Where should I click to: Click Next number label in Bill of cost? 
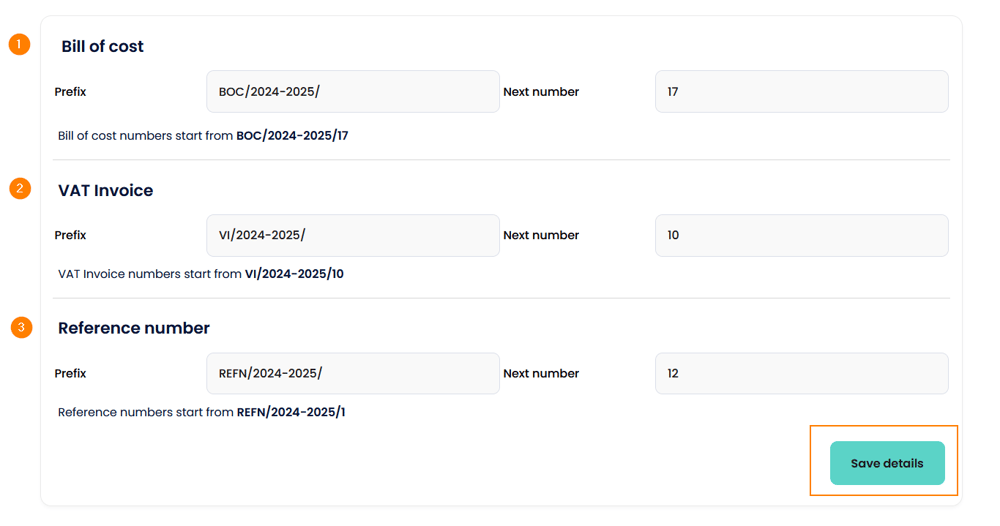click(x=541, y=92)
